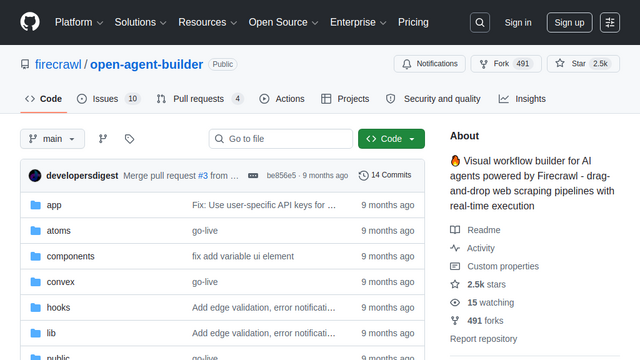This screenshot has width=640, height=360.
Task: Open the hooks folder name
Action: tap(58, 307)
